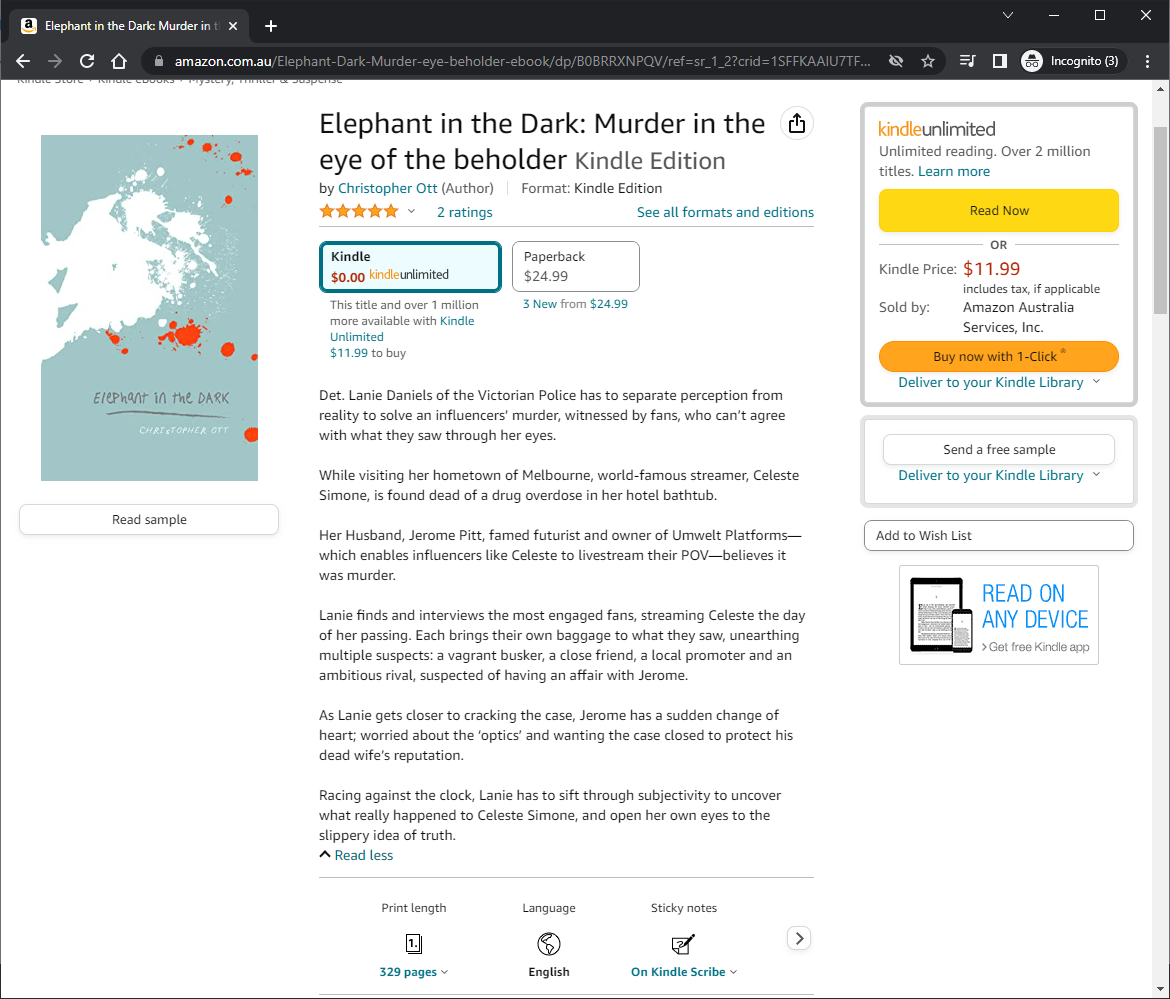Screen dimensions: 1170x999
Task: Expand Deliver to your Kindle Library under free sample
Action: [999, 475]
